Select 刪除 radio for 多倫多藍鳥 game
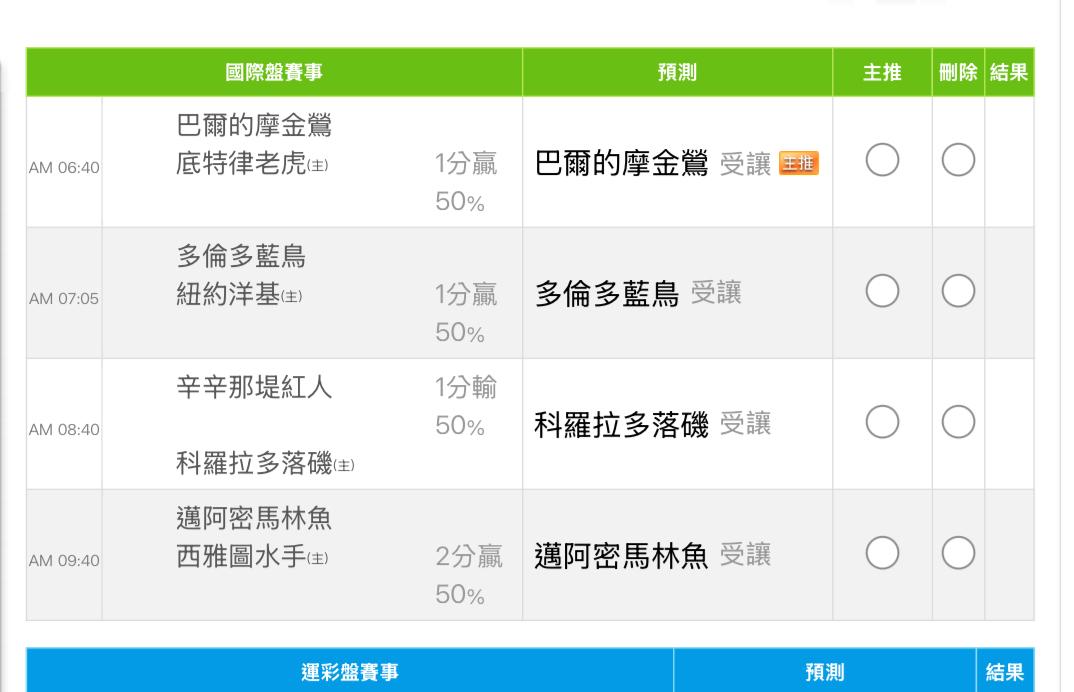 958,291
